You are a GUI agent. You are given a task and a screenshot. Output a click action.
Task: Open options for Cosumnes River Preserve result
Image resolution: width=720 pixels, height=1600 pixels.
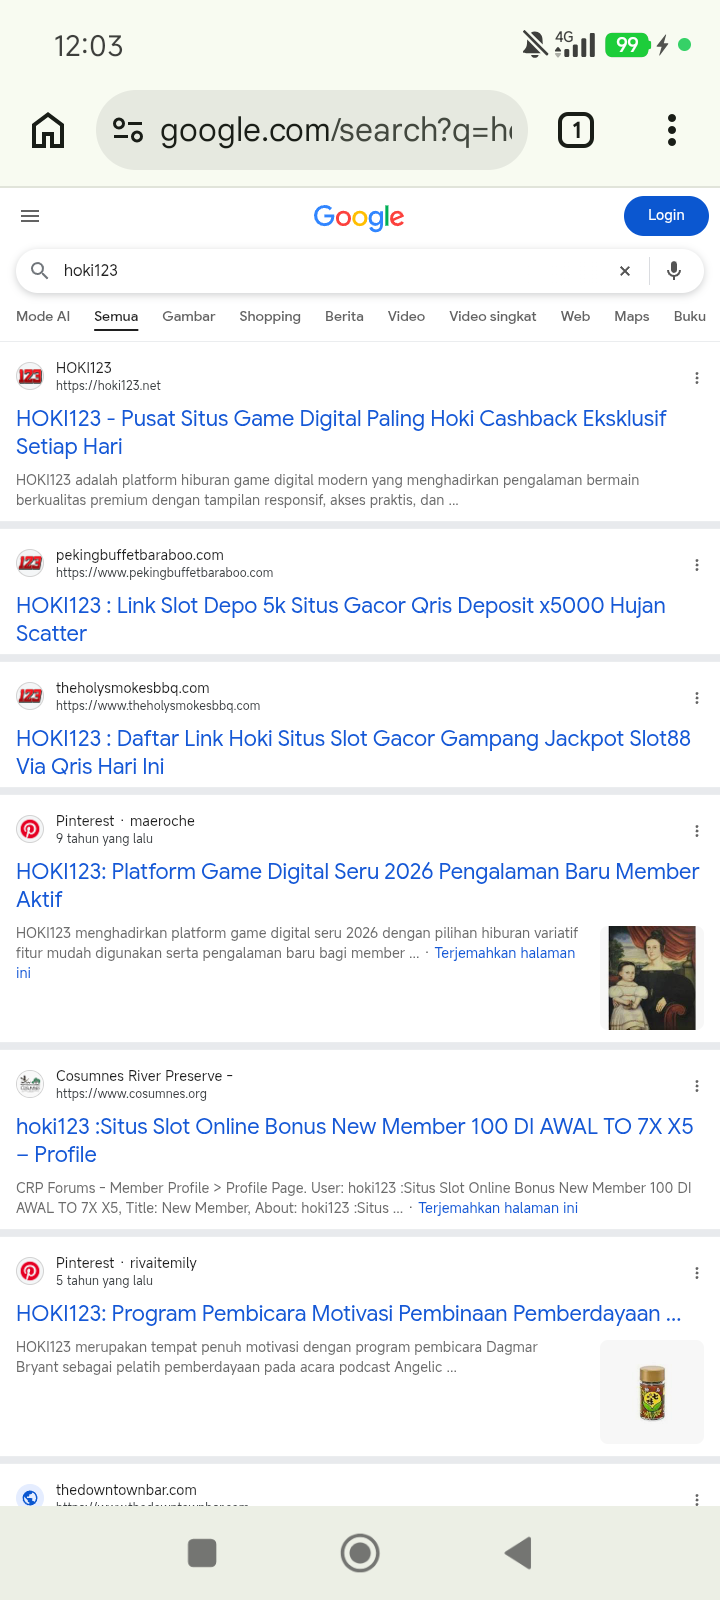coord(697,1086)
